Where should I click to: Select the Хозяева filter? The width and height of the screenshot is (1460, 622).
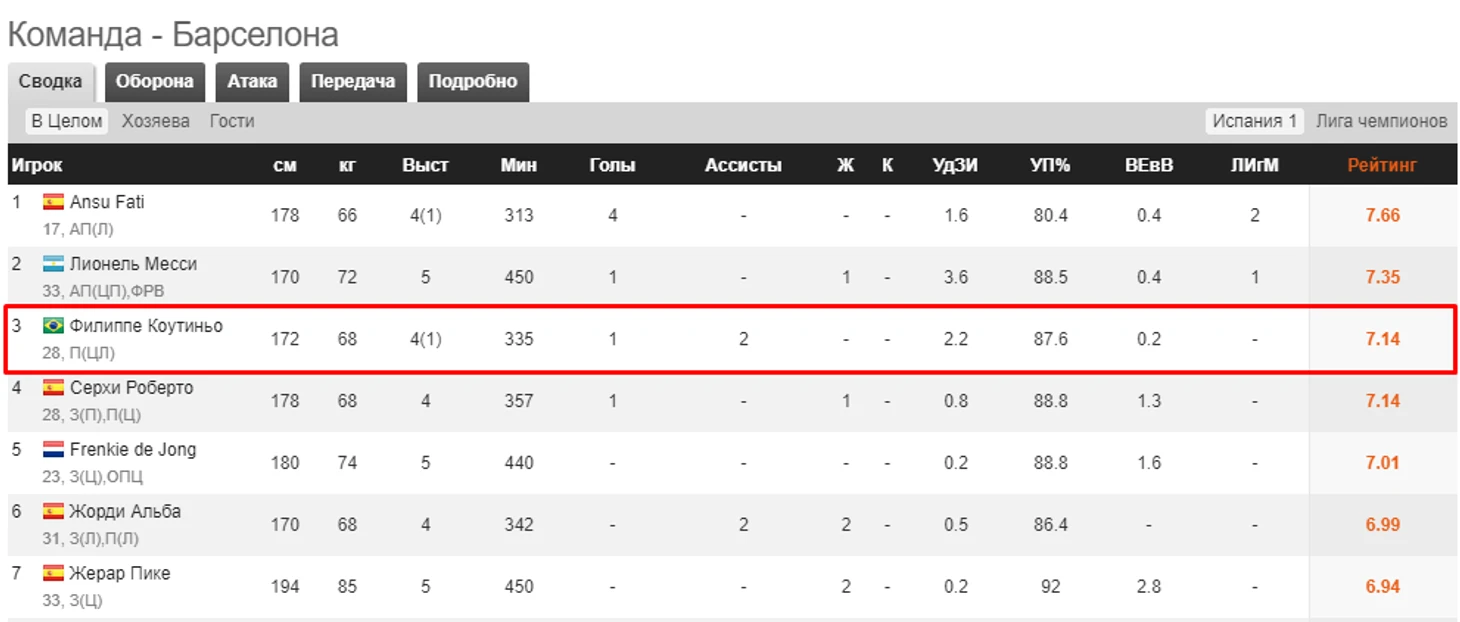(x=156, y=121)
